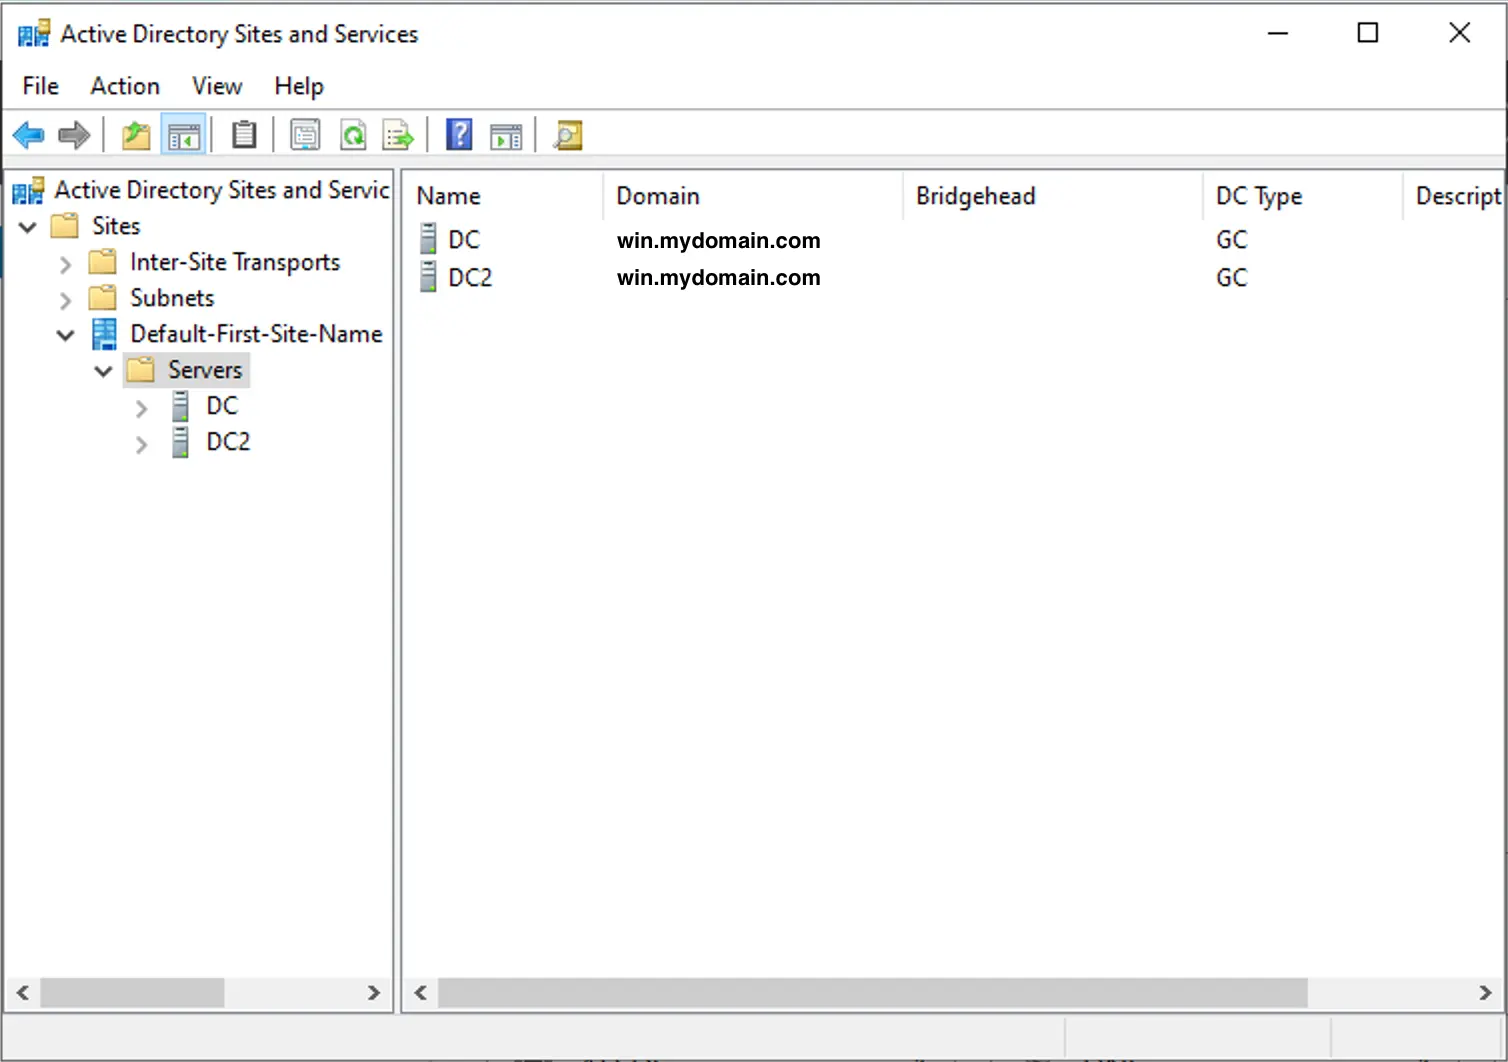Collapse the Servers node
The image size is (1508, 1062).
(103, 371)
